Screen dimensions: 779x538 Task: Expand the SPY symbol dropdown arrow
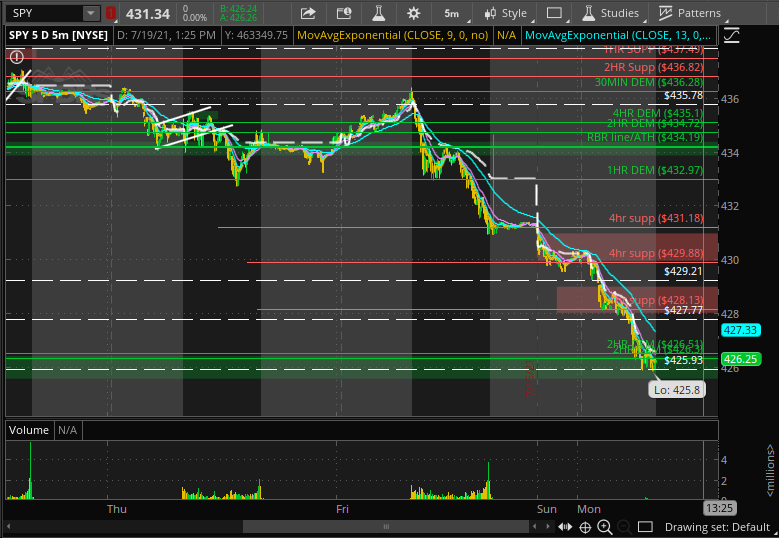click(90, 13)
